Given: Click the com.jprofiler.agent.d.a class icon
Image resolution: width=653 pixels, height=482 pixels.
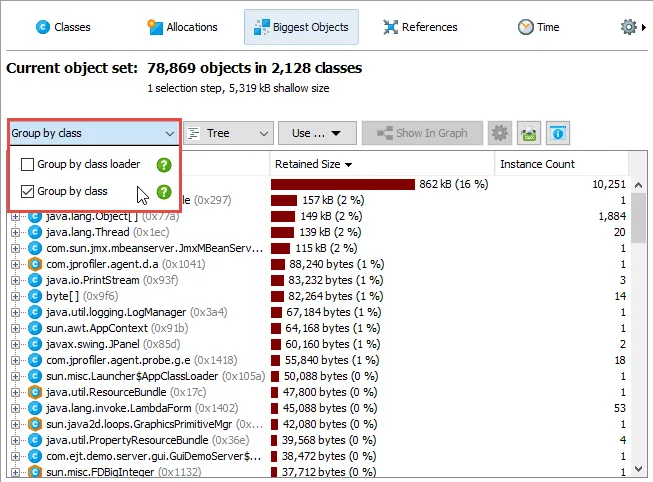Looking at the screenshot, I should tap(35, 265).
